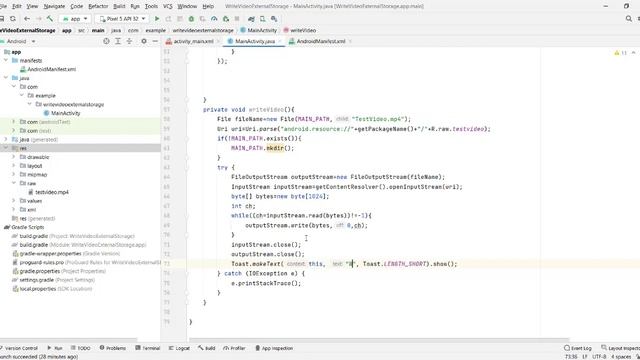Click the warnings indicator in the editor corner

[x=620, y=53]
